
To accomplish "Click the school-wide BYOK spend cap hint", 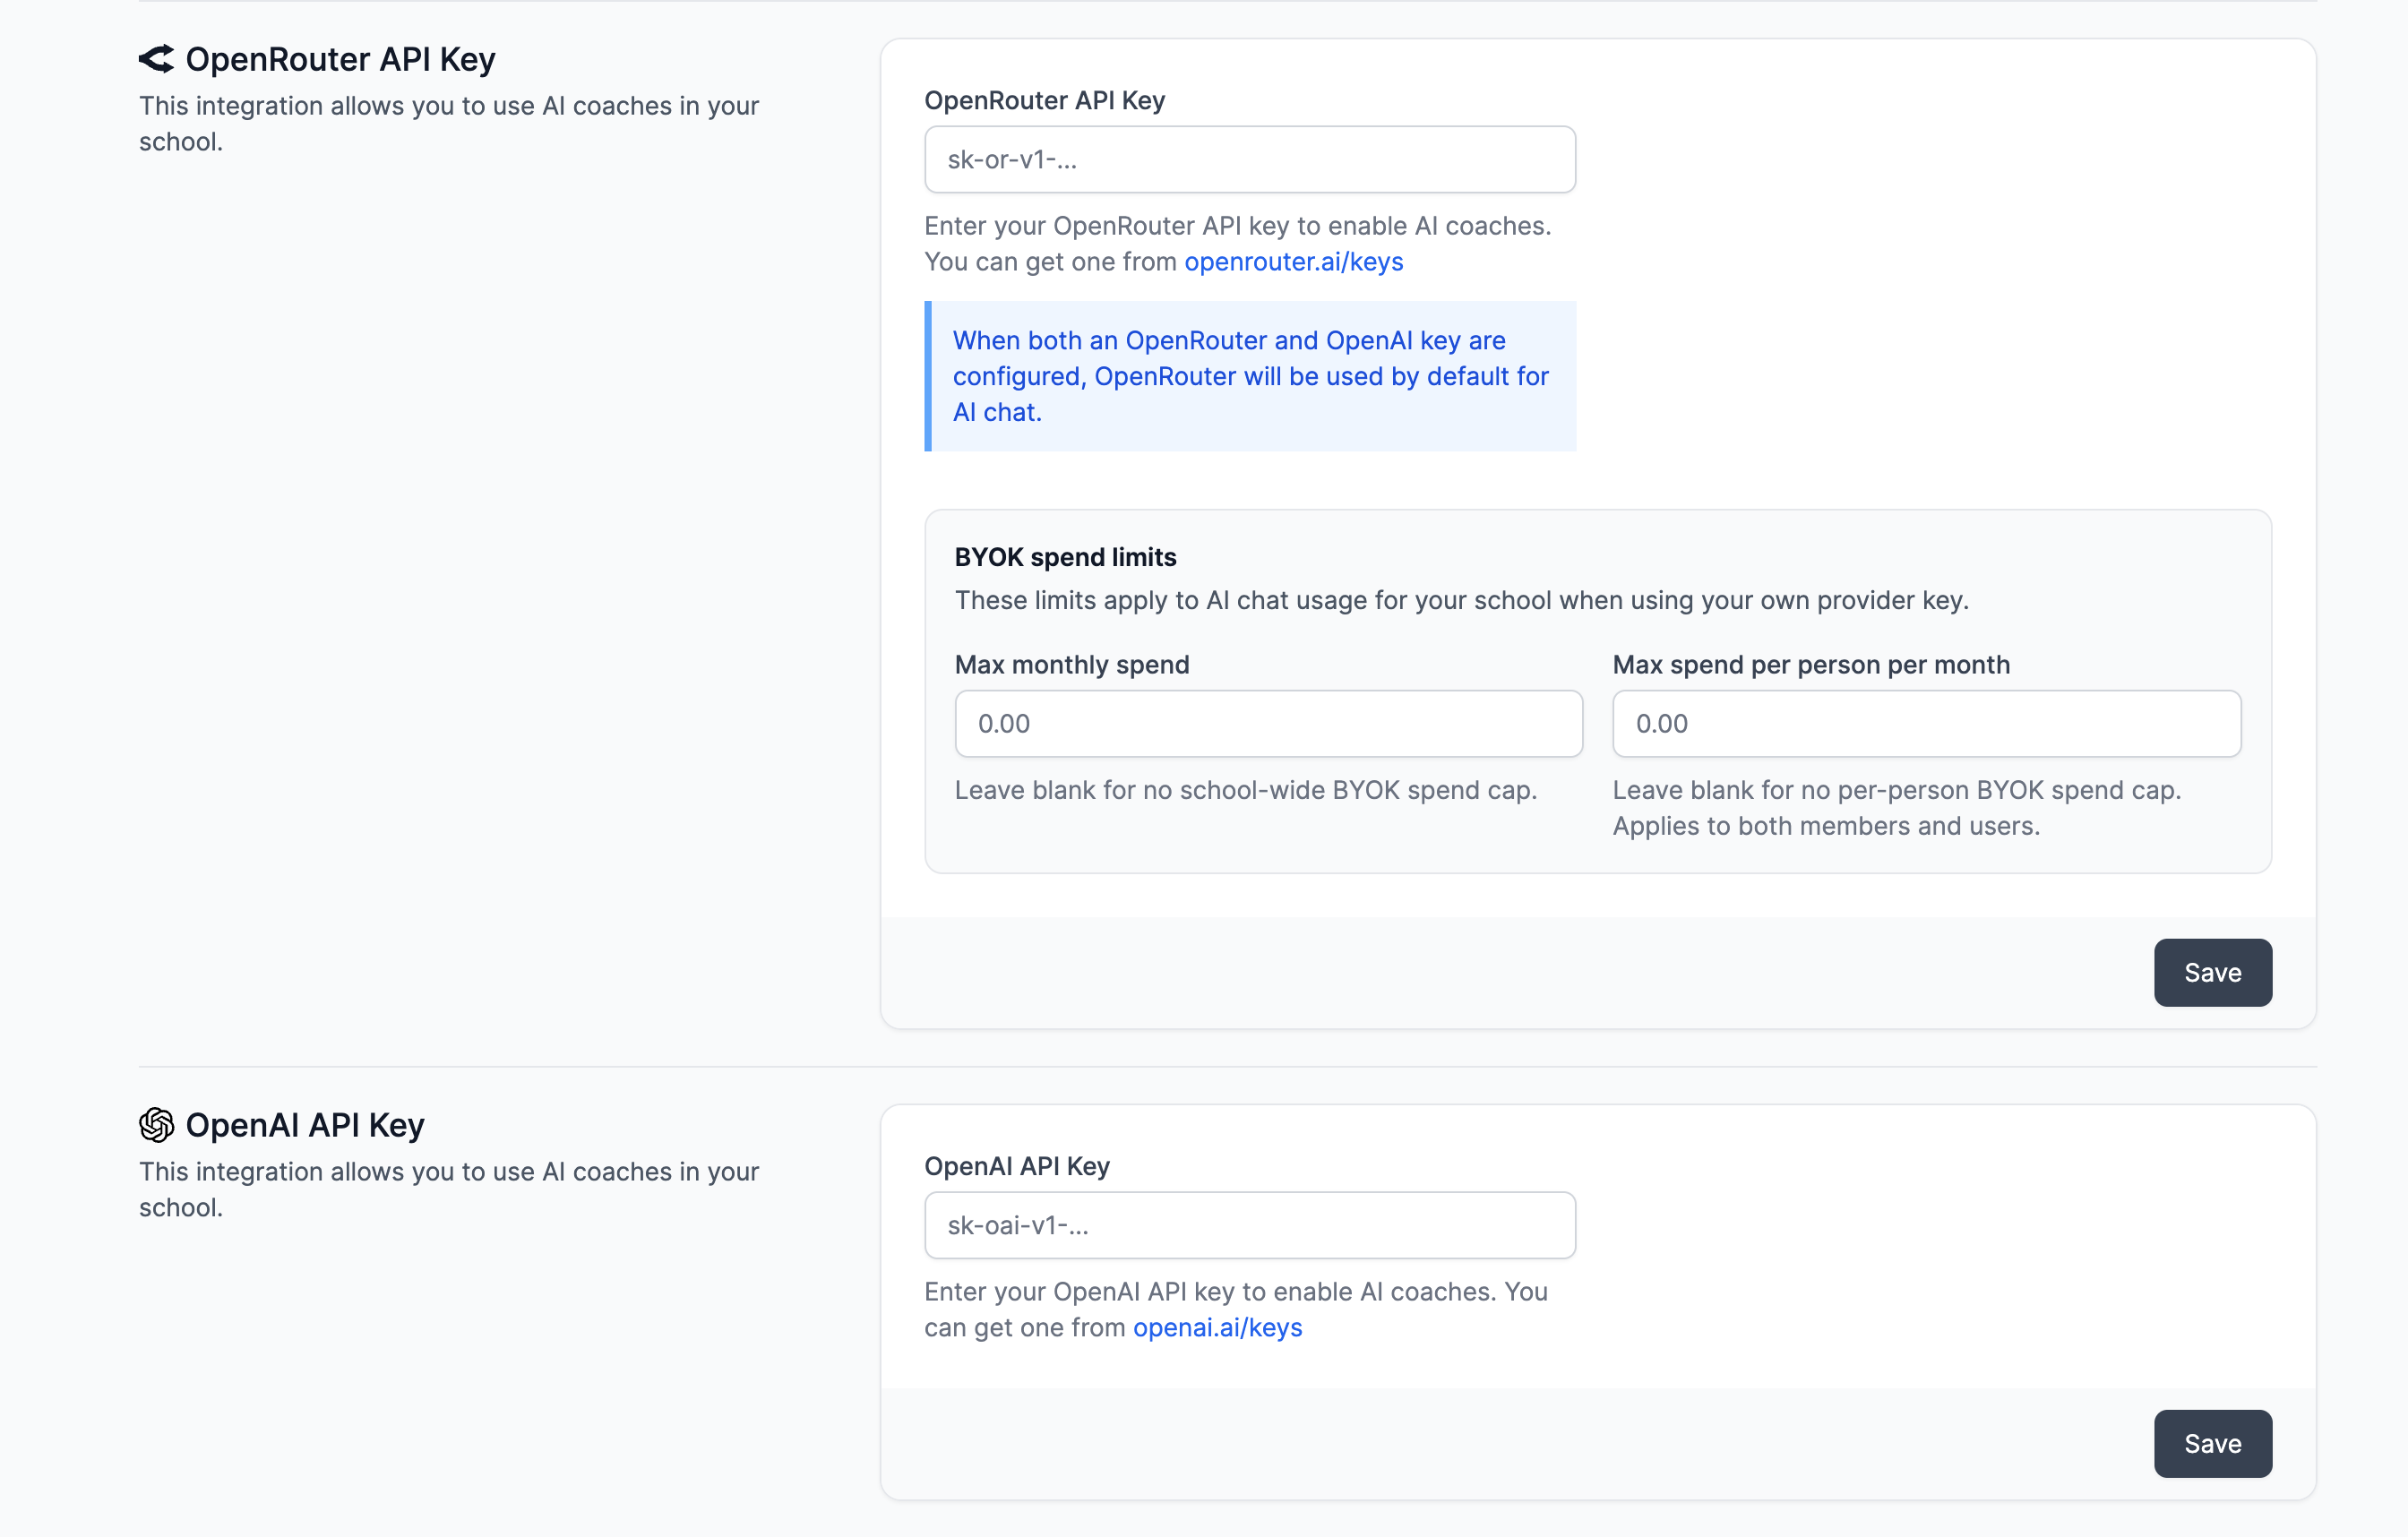I will click(1245, 791).
